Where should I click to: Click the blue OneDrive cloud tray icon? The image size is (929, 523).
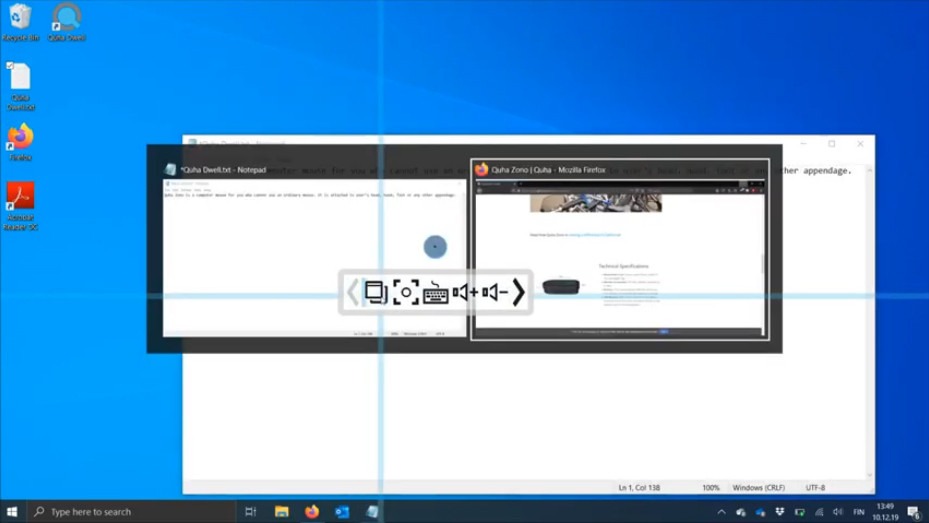point(760,512)
